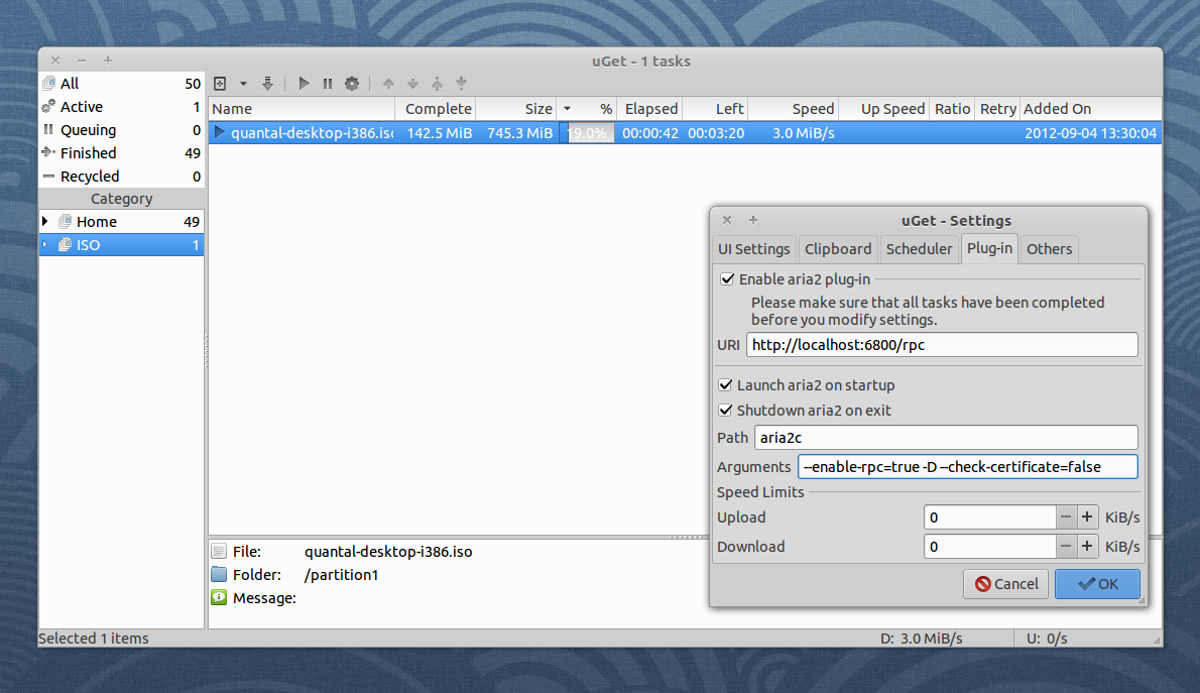The height and width of the screenshot is (693, 1200).
Task: Click the move up arrow icon
Action: pos(389,84)
